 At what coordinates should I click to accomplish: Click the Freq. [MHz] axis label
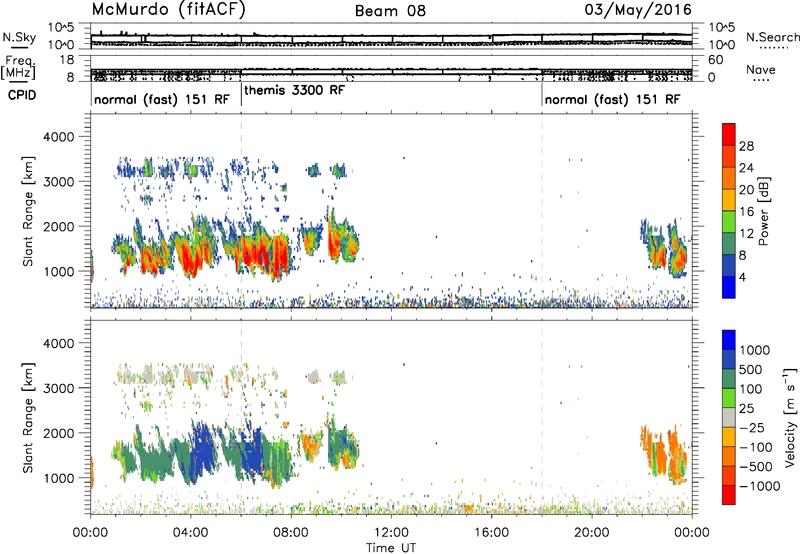coord(18,68)
